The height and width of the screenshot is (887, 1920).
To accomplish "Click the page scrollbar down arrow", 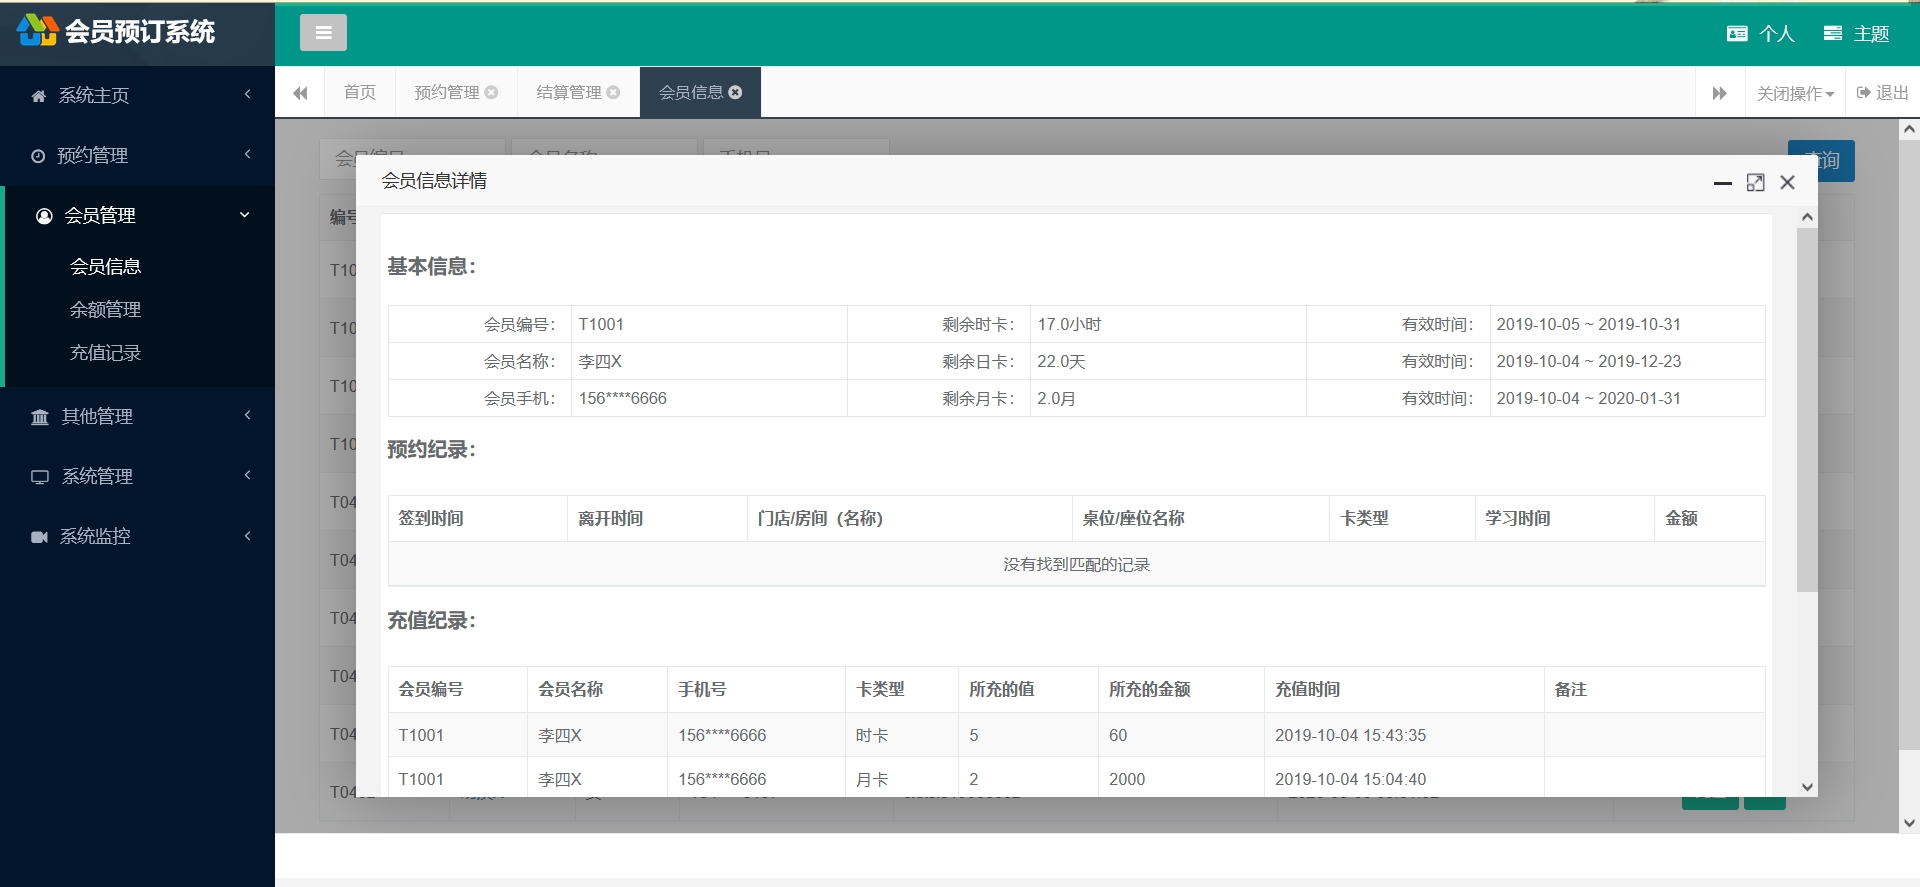I will [1909, 824].
